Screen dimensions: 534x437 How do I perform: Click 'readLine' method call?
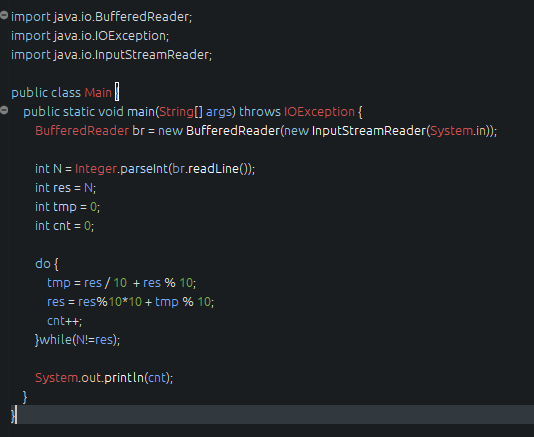(214, 169)
